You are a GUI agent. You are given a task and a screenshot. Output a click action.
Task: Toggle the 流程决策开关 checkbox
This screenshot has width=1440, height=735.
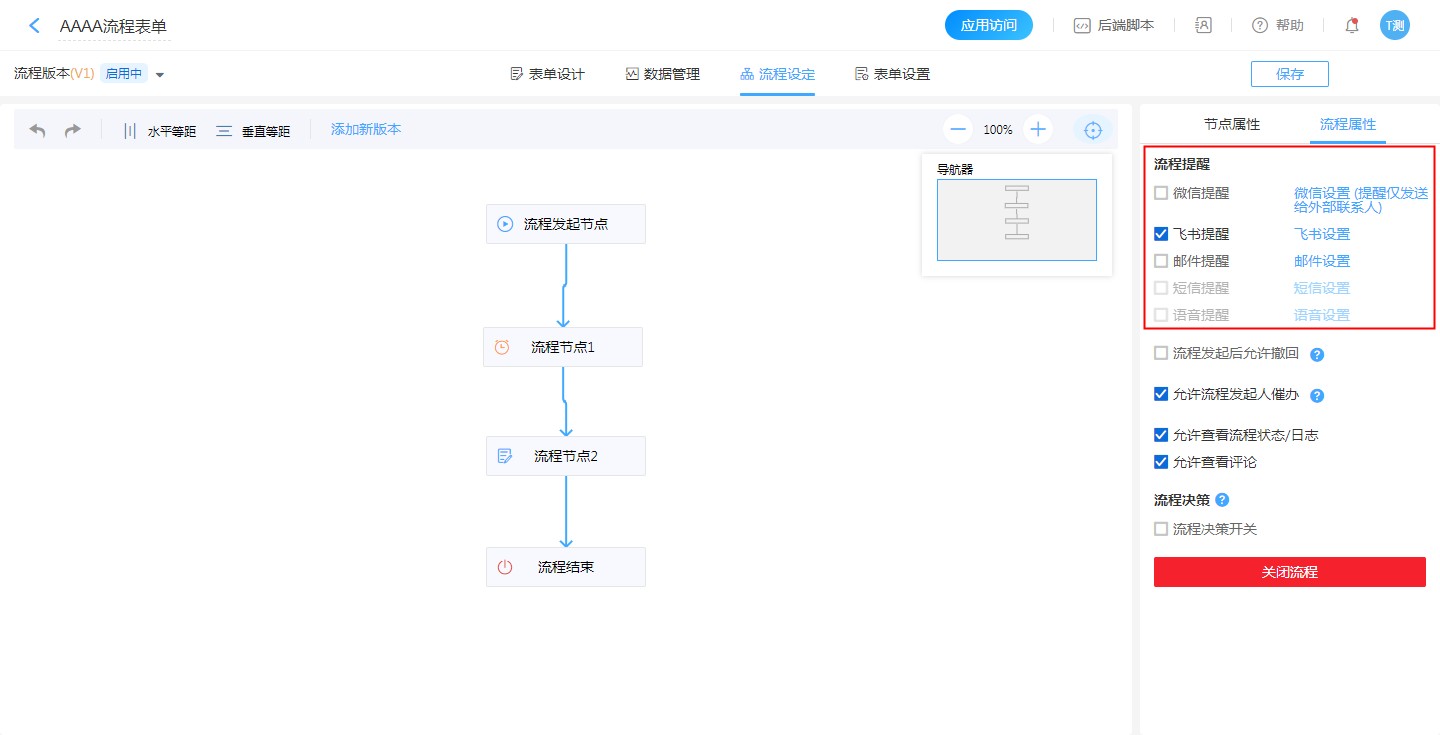1161,529
